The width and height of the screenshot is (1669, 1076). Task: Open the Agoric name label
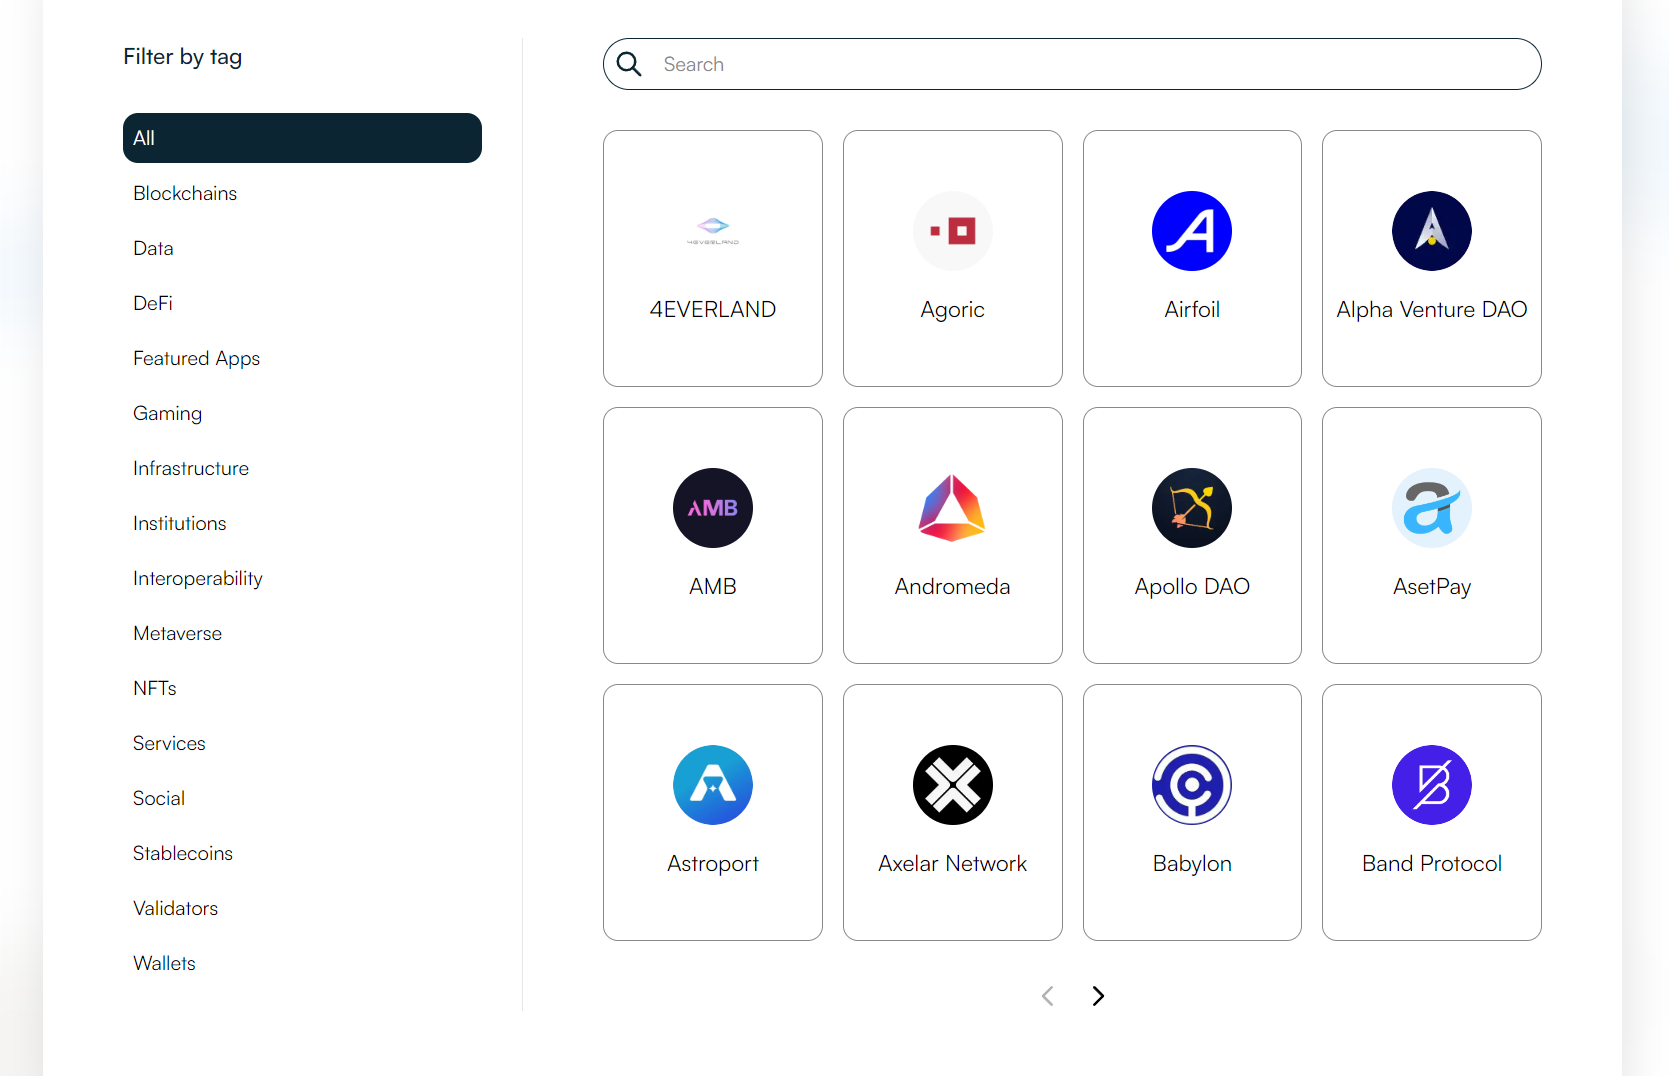953,310
